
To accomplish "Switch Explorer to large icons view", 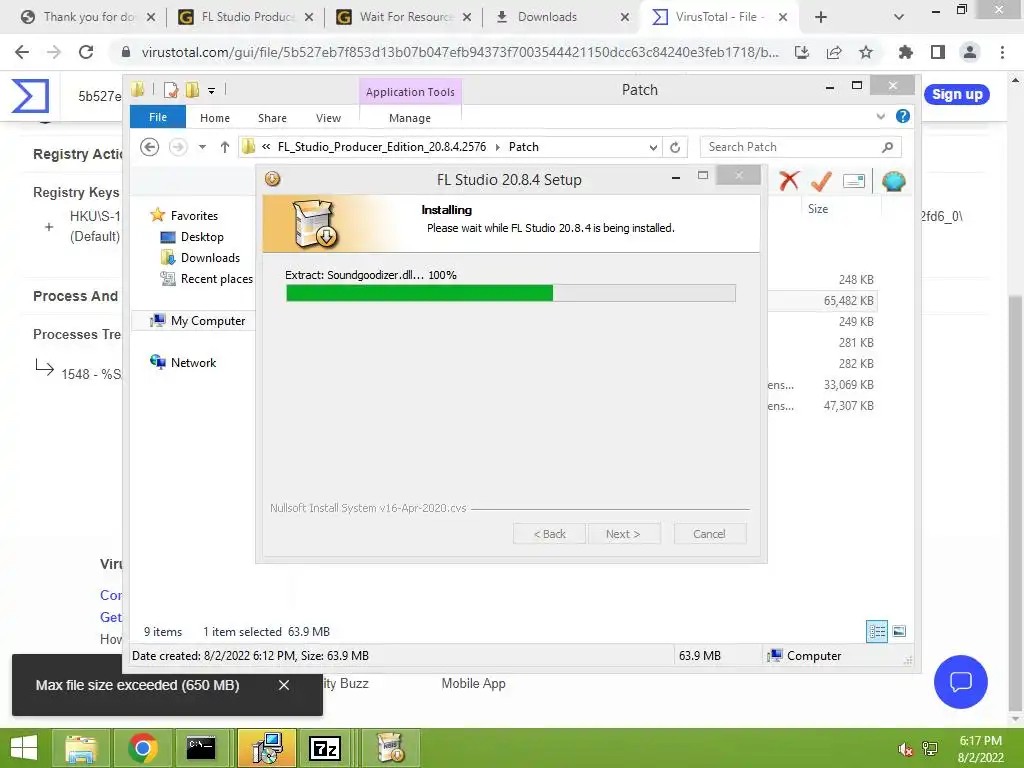I will (x=899, y=632).
